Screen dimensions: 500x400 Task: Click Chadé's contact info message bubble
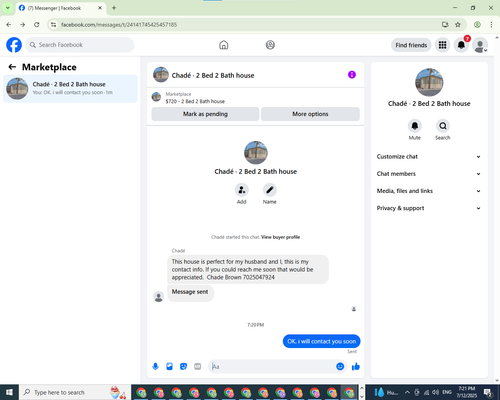(248, 269)
